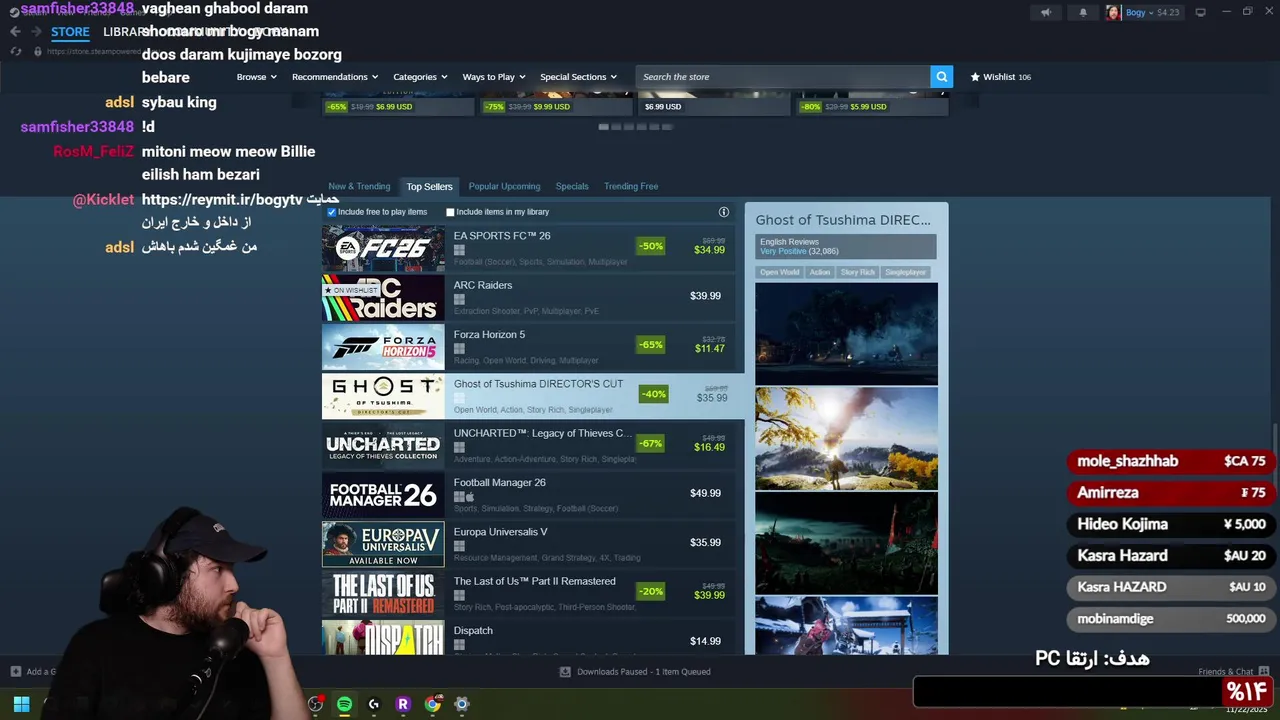Expand the Categories menu
This screenshot has width=1280, height=720.
point(420,77)
